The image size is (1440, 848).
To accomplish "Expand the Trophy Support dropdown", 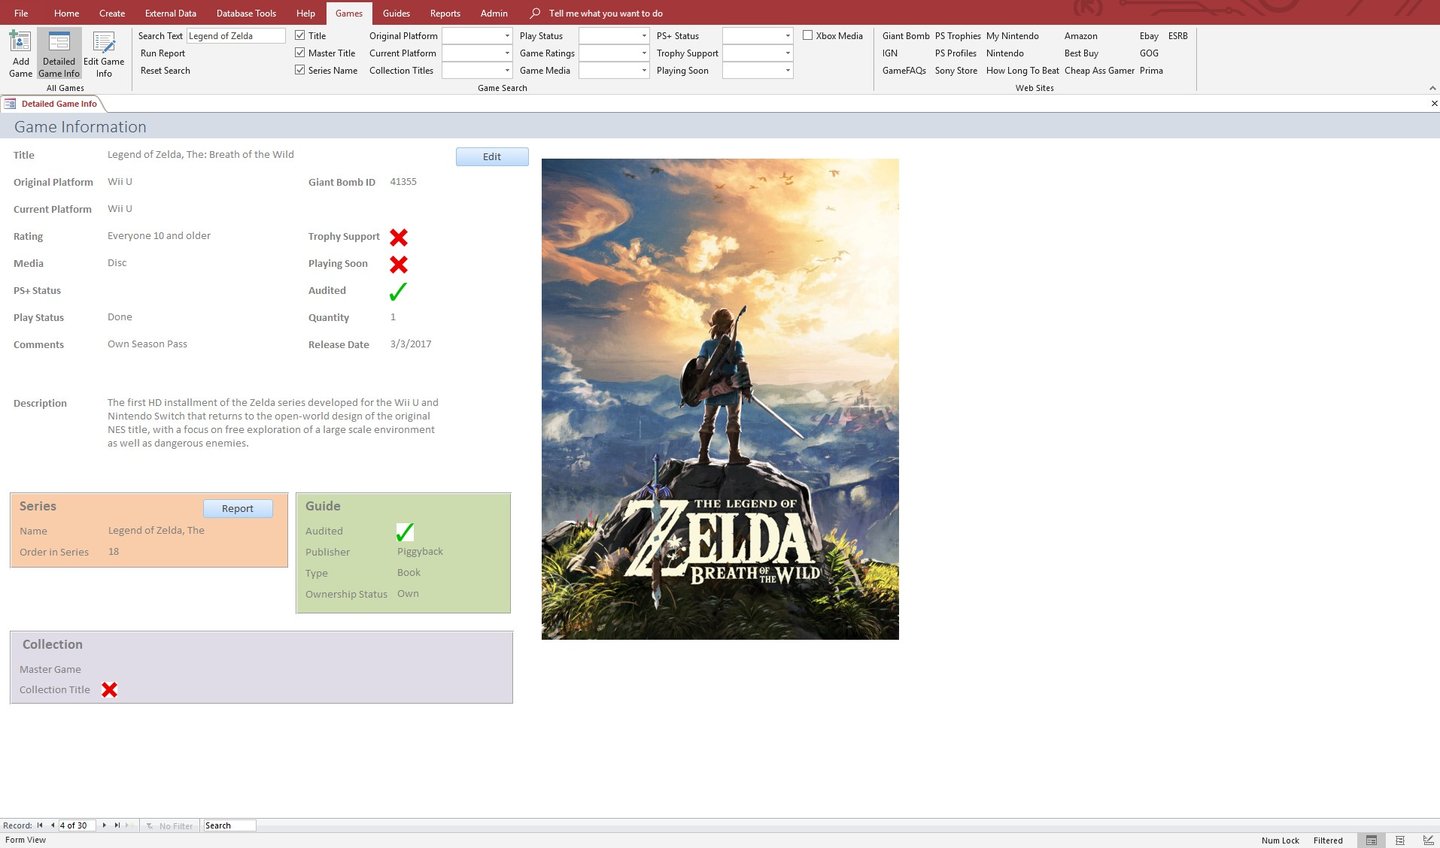I will pos(788,53).
